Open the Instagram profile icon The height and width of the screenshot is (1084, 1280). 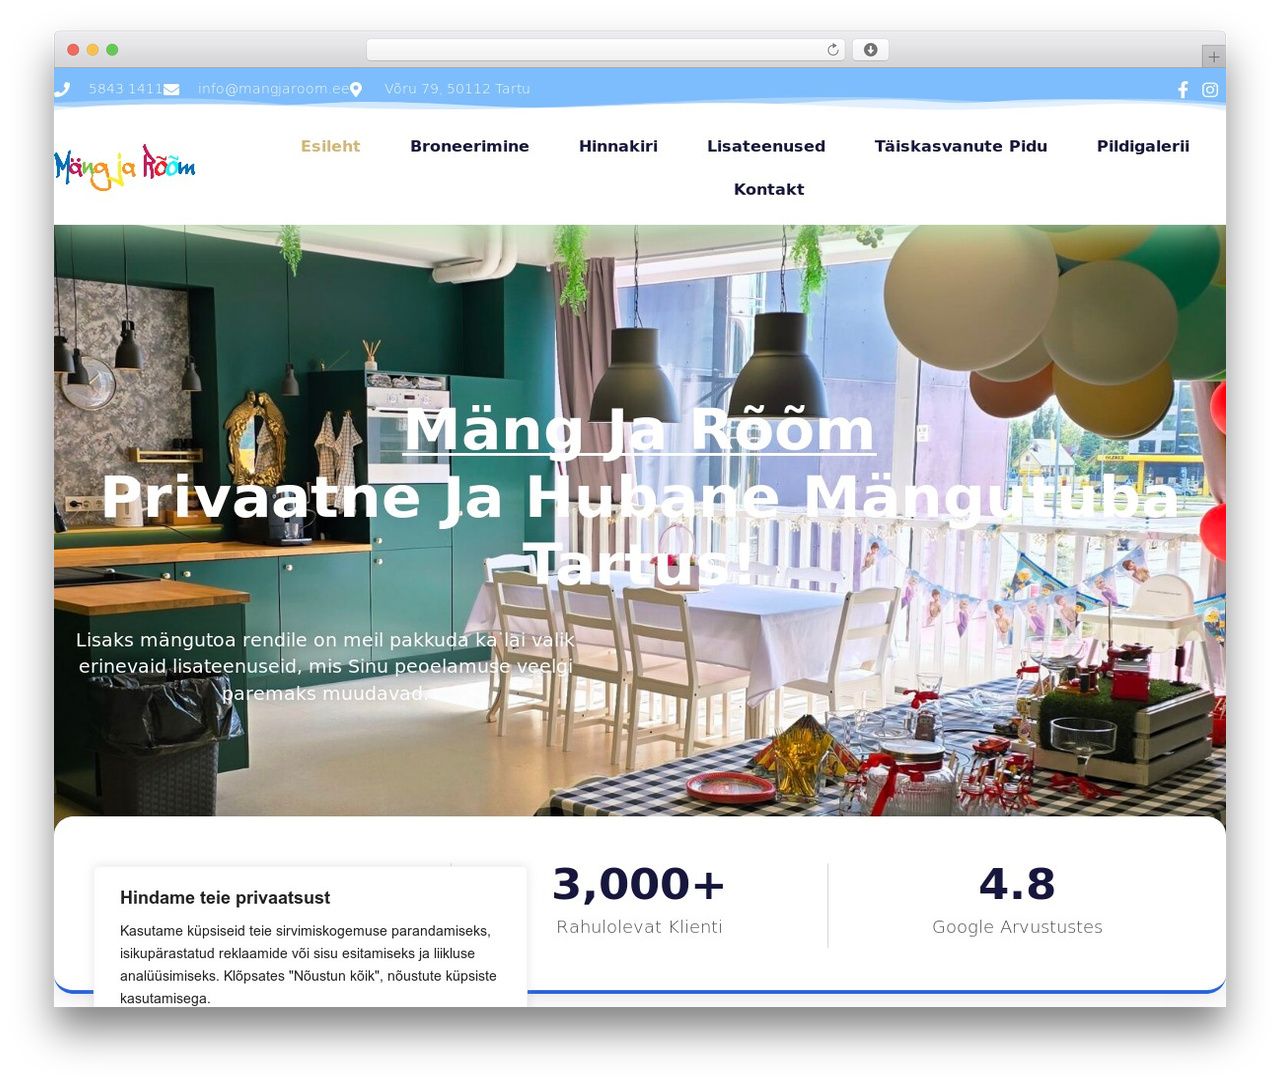[x=1210, y=90]
